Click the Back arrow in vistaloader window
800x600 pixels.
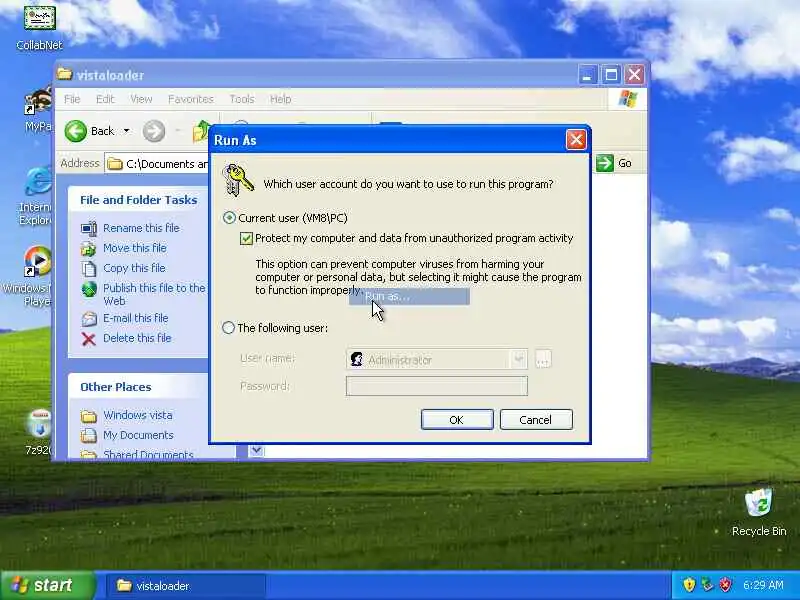[76, 131]
